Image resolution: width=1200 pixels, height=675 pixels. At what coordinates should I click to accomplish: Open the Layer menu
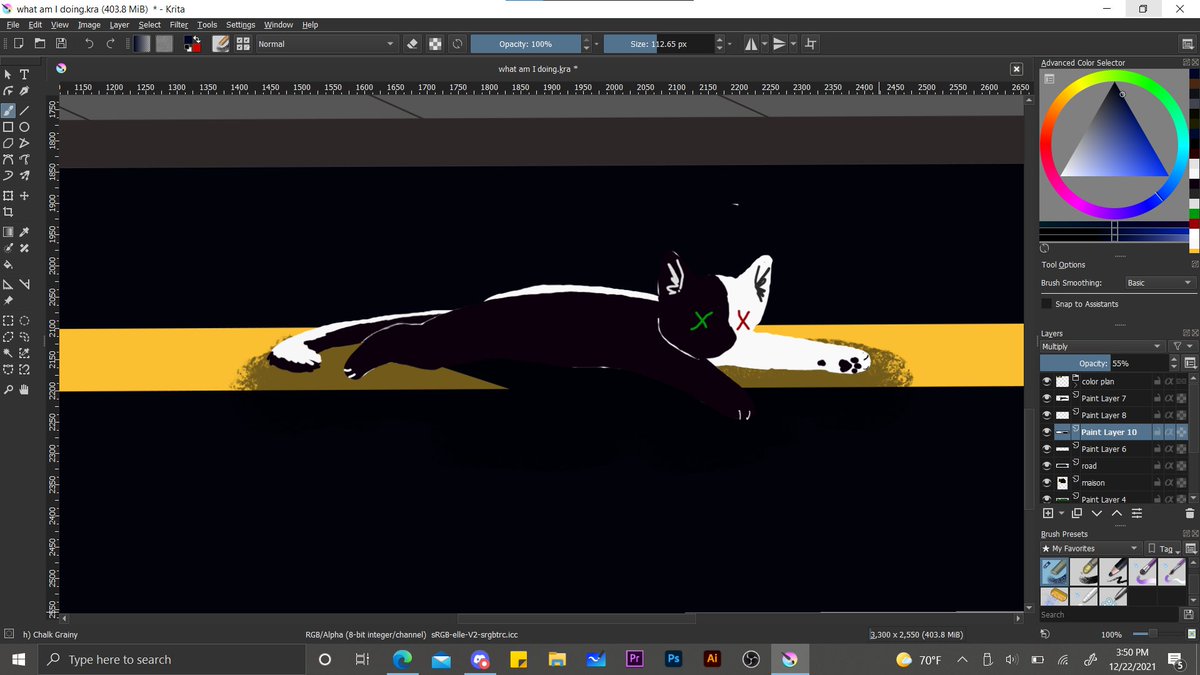[x=119, y=24]
